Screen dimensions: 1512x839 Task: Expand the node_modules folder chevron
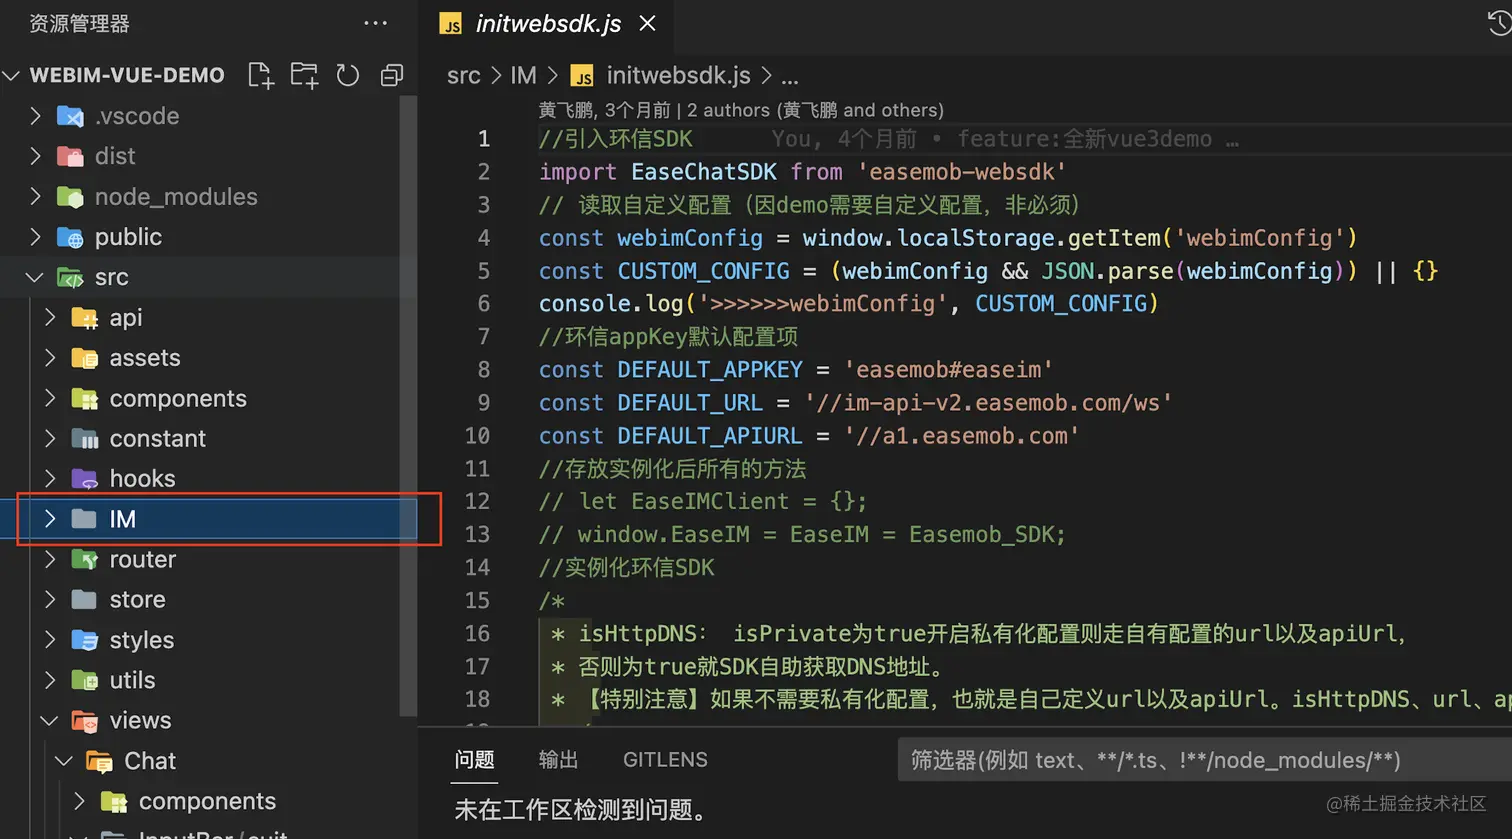tap(35, 197)
